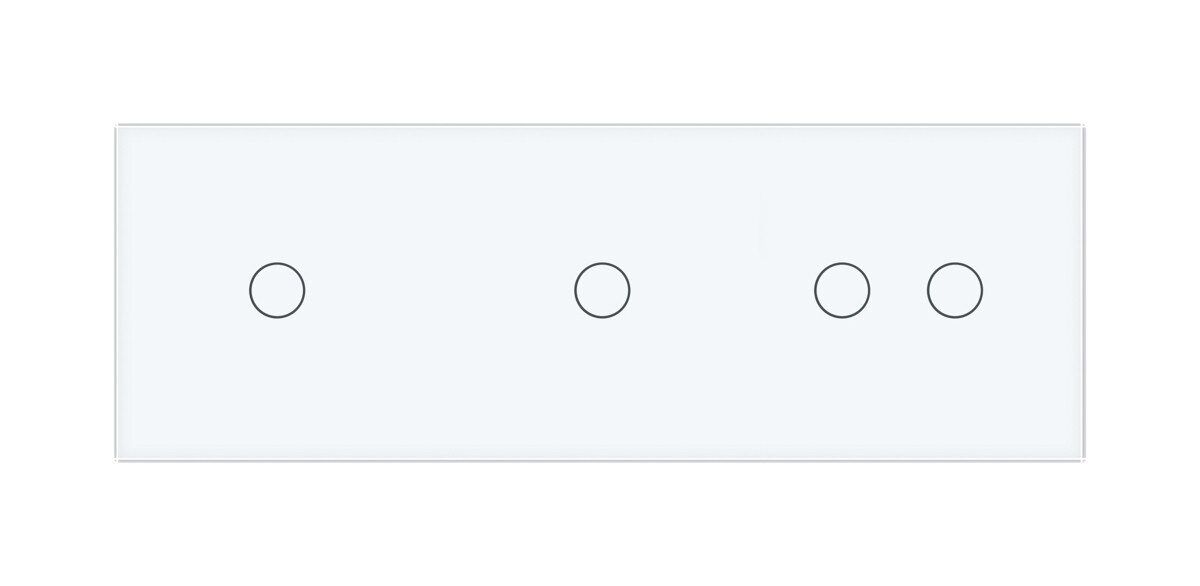The image size is (1200, 586).
Task: Click the left edge of the glass panel
Action: [x=116, y=292]
